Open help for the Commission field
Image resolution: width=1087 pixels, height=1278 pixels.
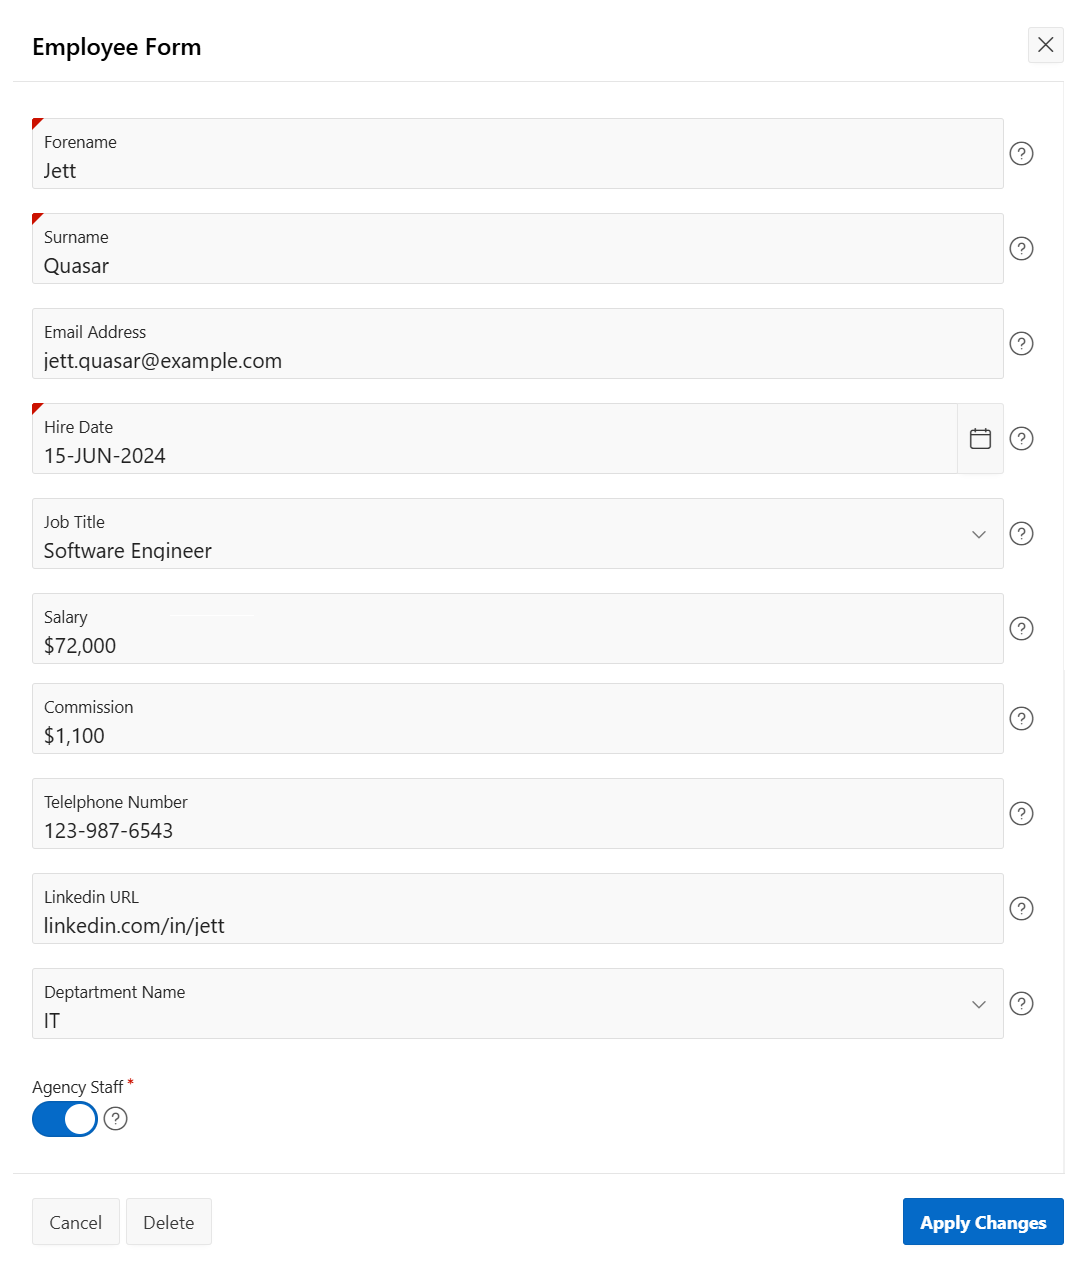tap(1021, 718)
